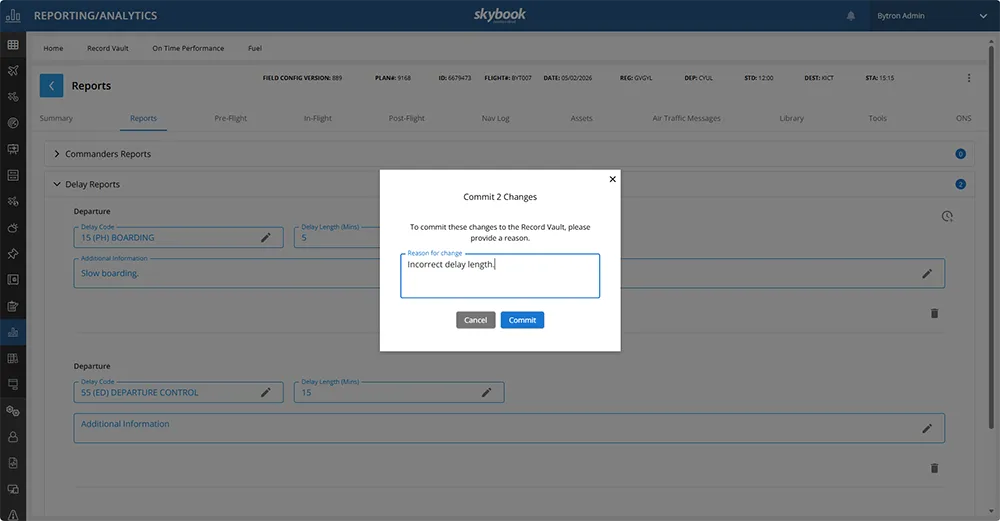Screen dimensions: 1000x521
Task: Expand the Commanders Reports section
Action: (x=57, y=154)
